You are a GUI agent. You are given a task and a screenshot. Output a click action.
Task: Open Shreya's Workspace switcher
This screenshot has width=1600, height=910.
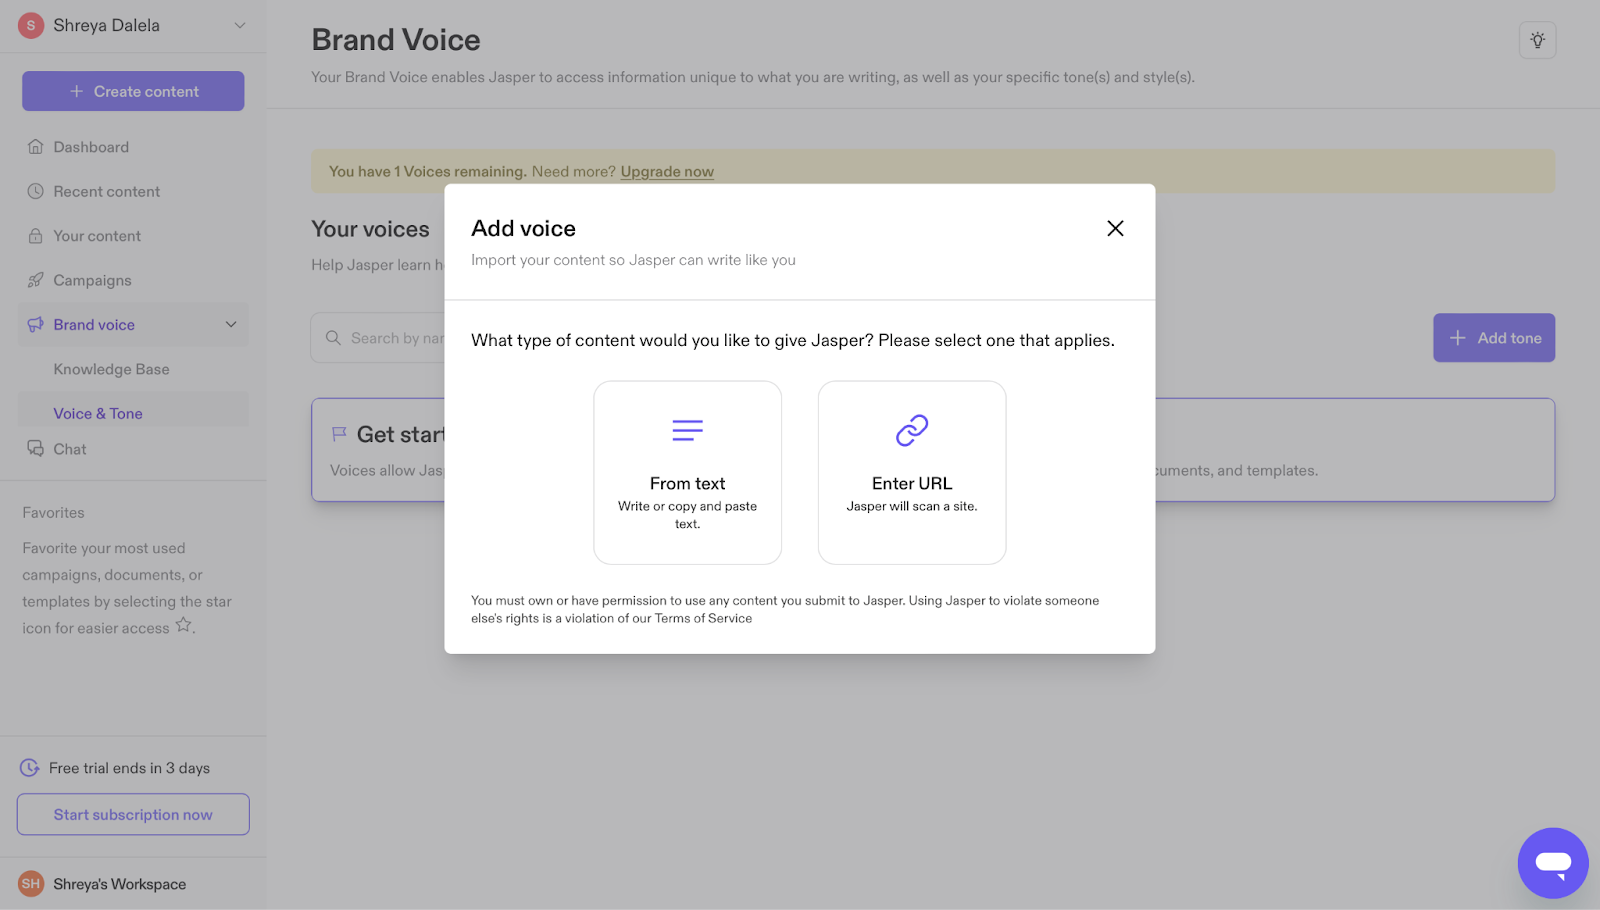click(x=133, y=884)
